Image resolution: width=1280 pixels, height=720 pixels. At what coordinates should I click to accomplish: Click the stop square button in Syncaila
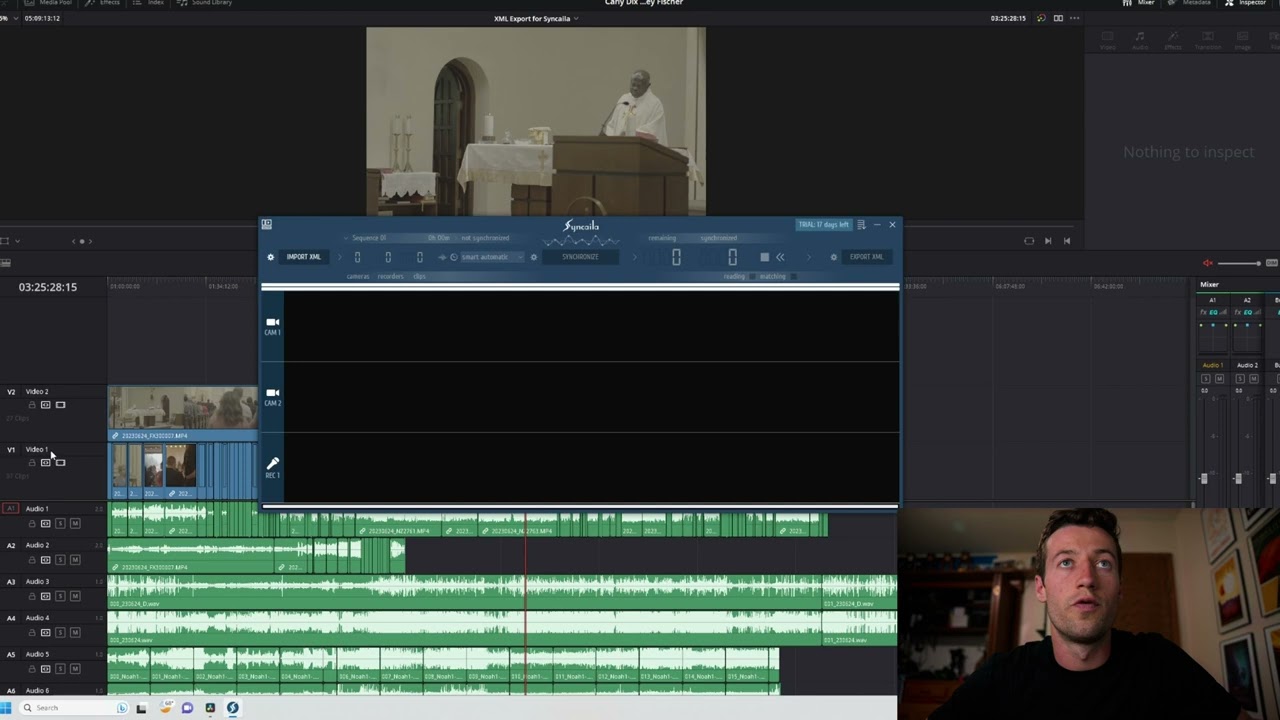765,257
